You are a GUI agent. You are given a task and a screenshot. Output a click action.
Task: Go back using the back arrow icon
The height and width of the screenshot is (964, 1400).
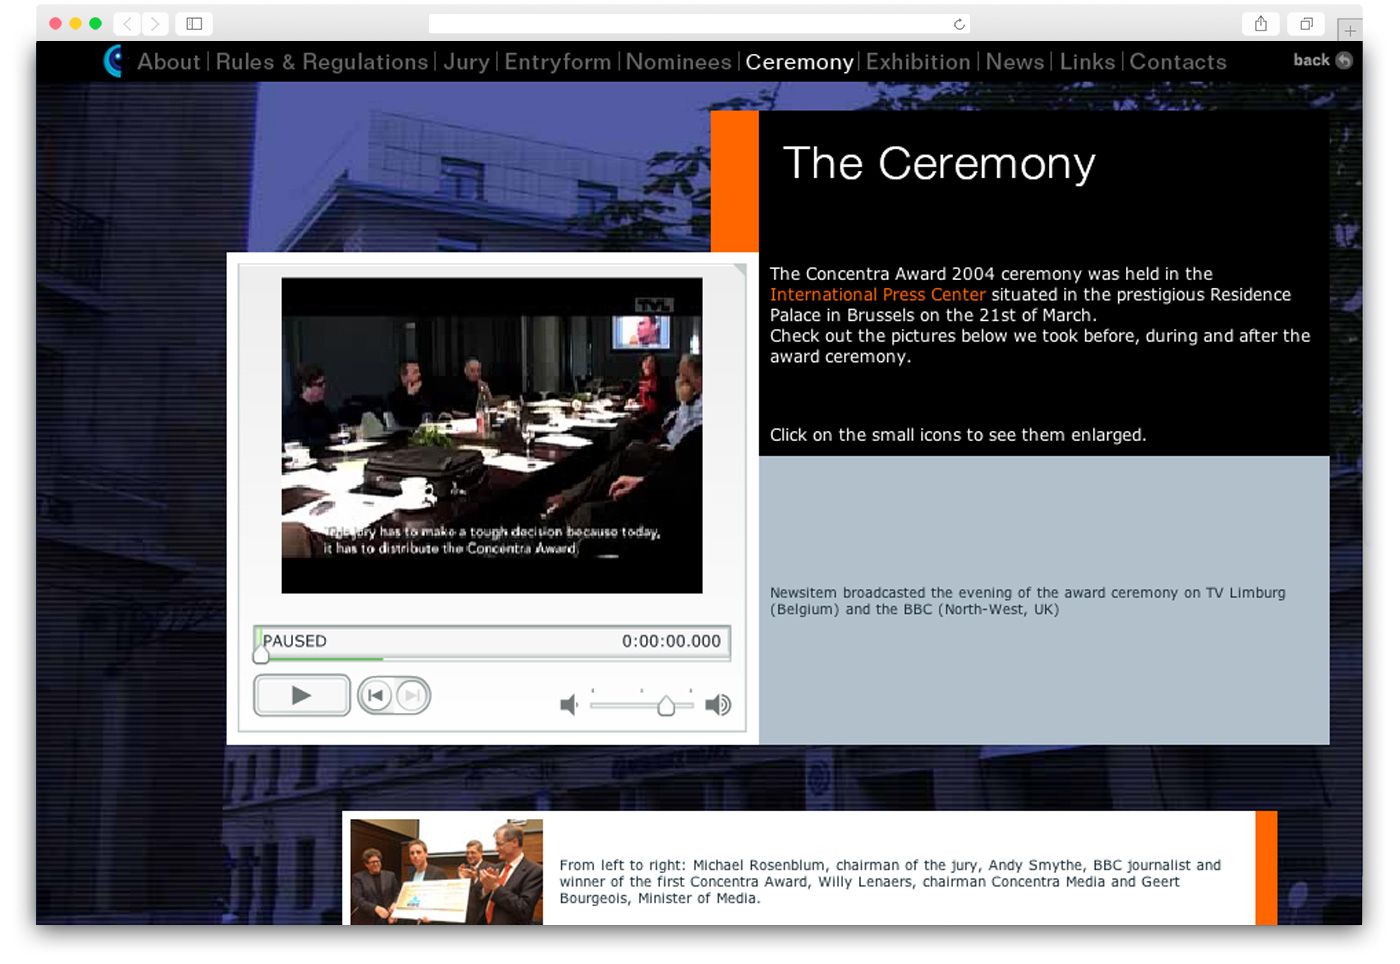tap(1344, 60)
